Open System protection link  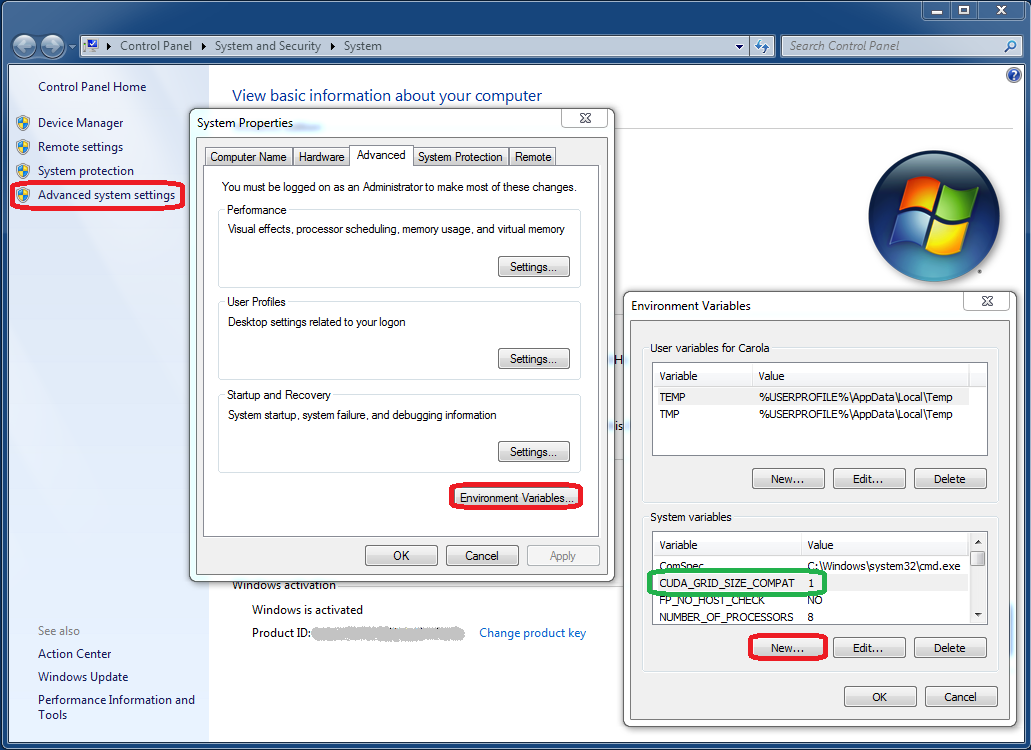coord(85,171)
